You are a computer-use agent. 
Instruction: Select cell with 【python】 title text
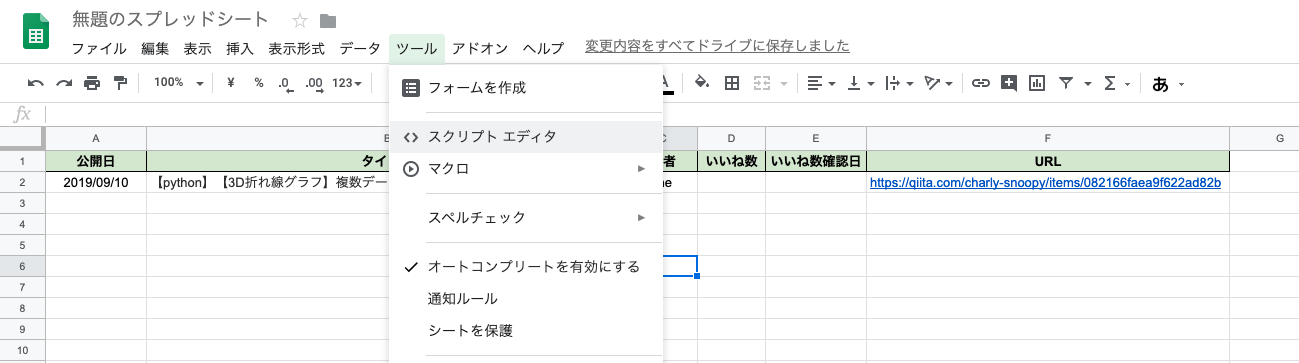coord(268,182)
